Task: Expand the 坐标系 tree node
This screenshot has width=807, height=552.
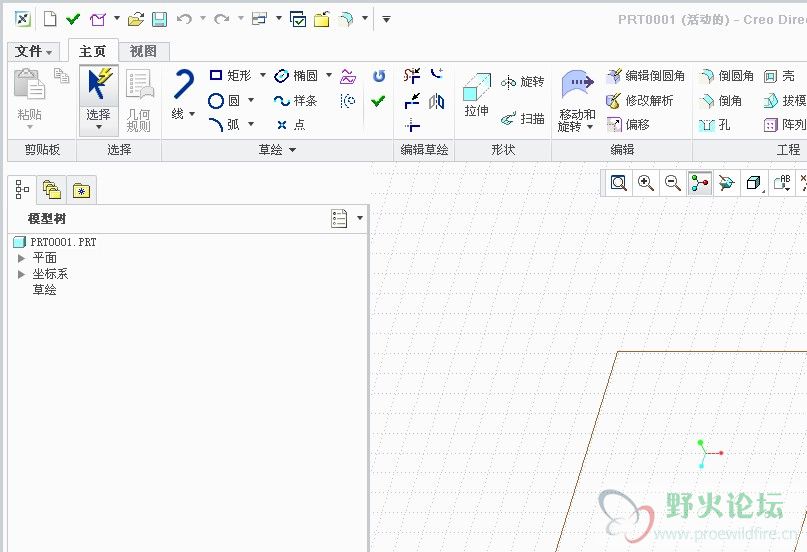Action: (21, 274)
